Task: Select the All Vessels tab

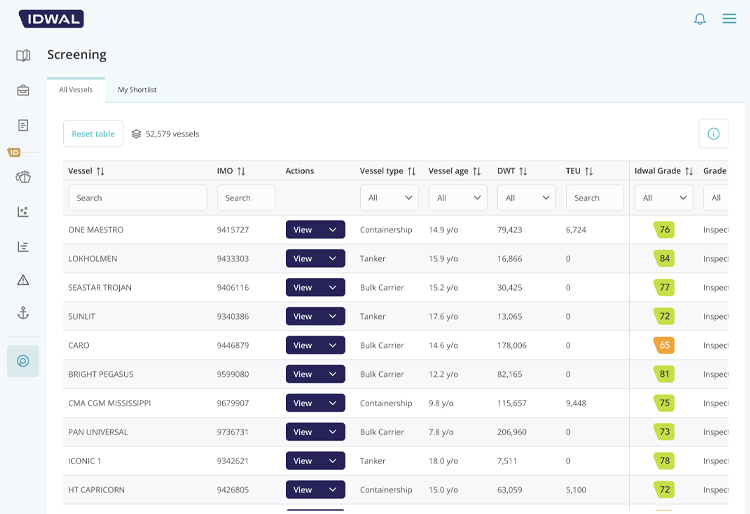Action: (x=76, y=90)
